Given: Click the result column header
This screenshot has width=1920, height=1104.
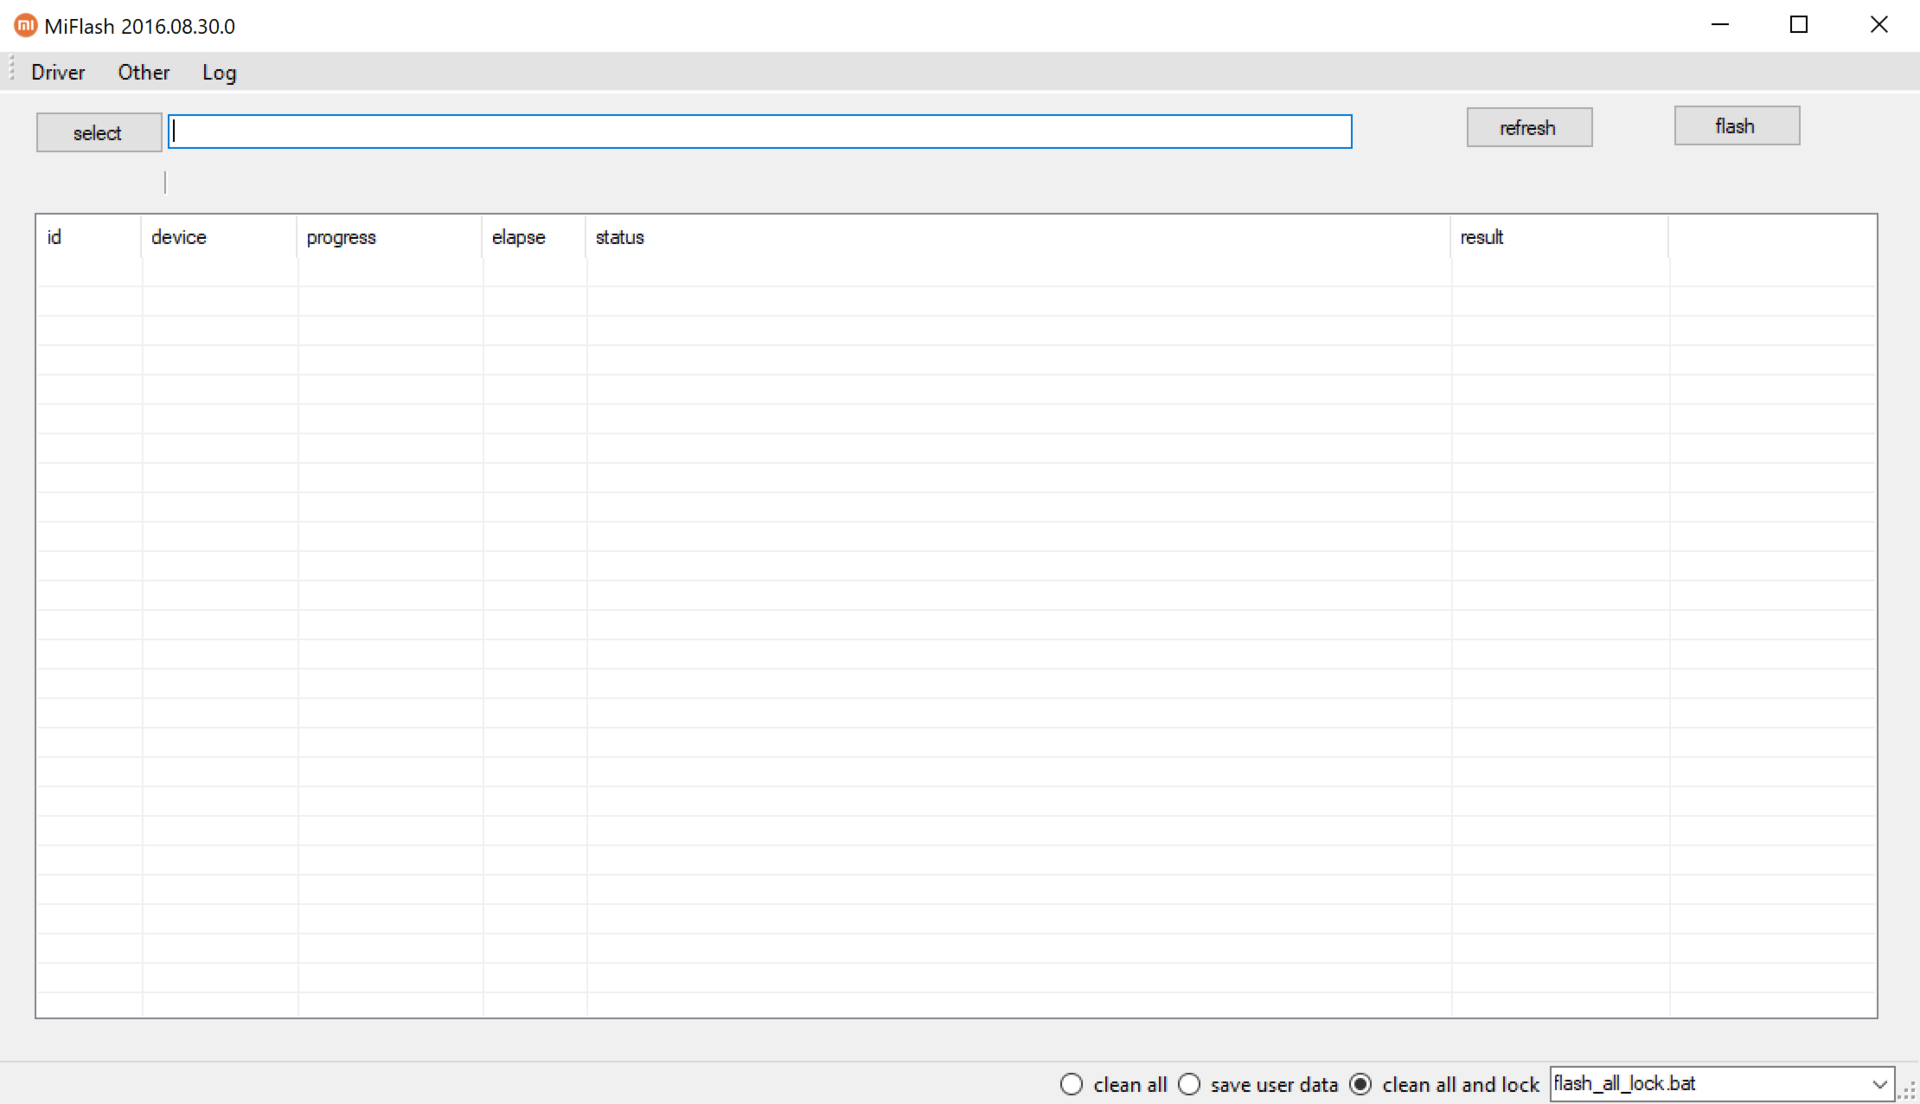Looking at the screenshot, I should (x=1559, y=237).
